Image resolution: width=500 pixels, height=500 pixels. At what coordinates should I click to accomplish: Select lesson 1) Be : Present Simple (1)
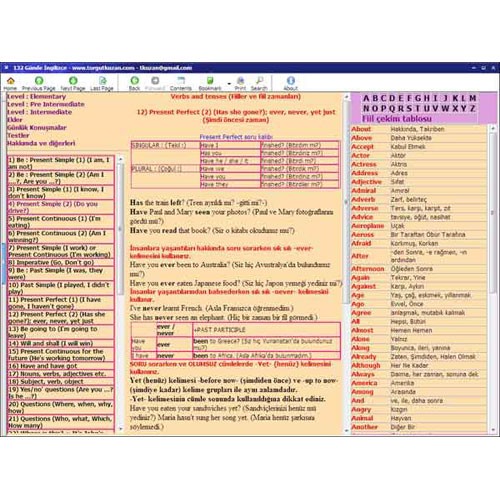tap(60, 163)
